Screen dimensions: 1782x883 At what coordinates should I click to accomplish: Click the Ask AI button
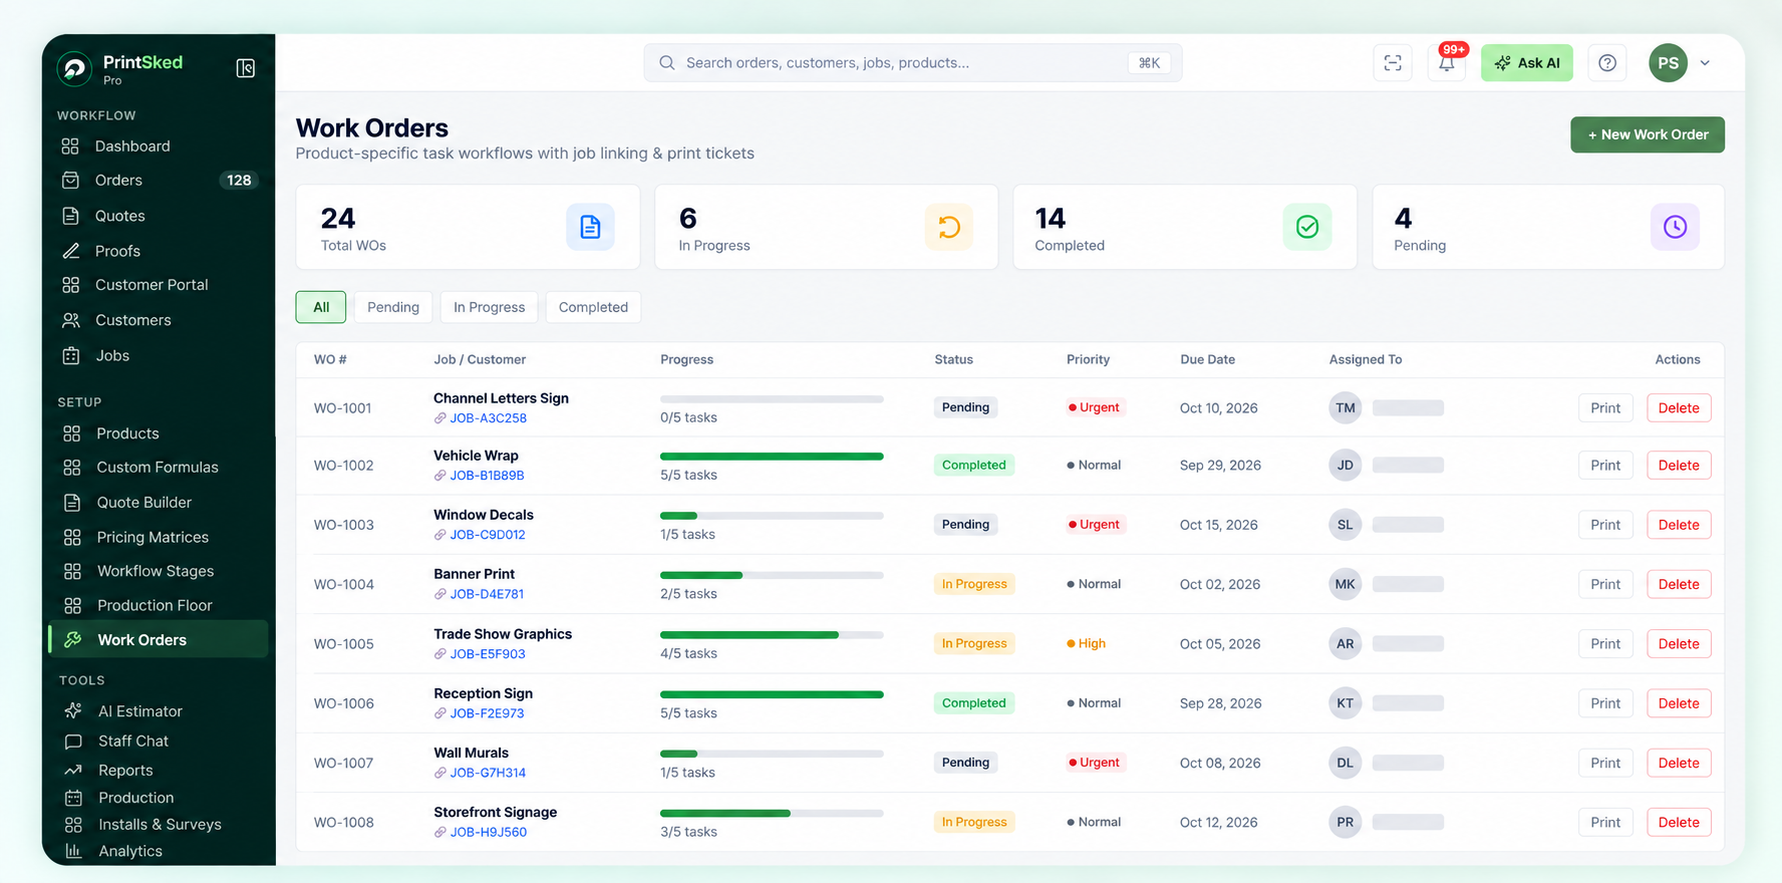click(x=1526, y=63)
